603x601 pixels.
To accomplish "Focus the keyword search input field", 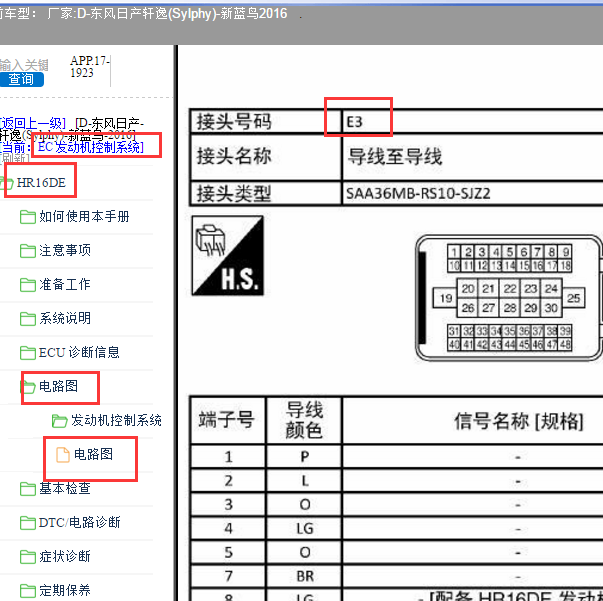I will click(x=24, y=65).
